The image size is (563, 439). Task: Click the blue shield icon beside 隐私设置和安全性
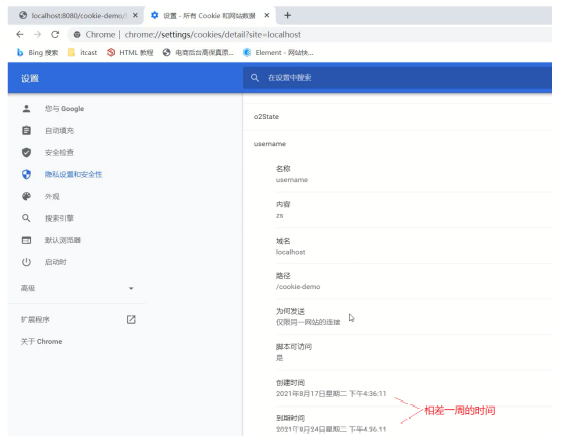(x=26, y=174)
